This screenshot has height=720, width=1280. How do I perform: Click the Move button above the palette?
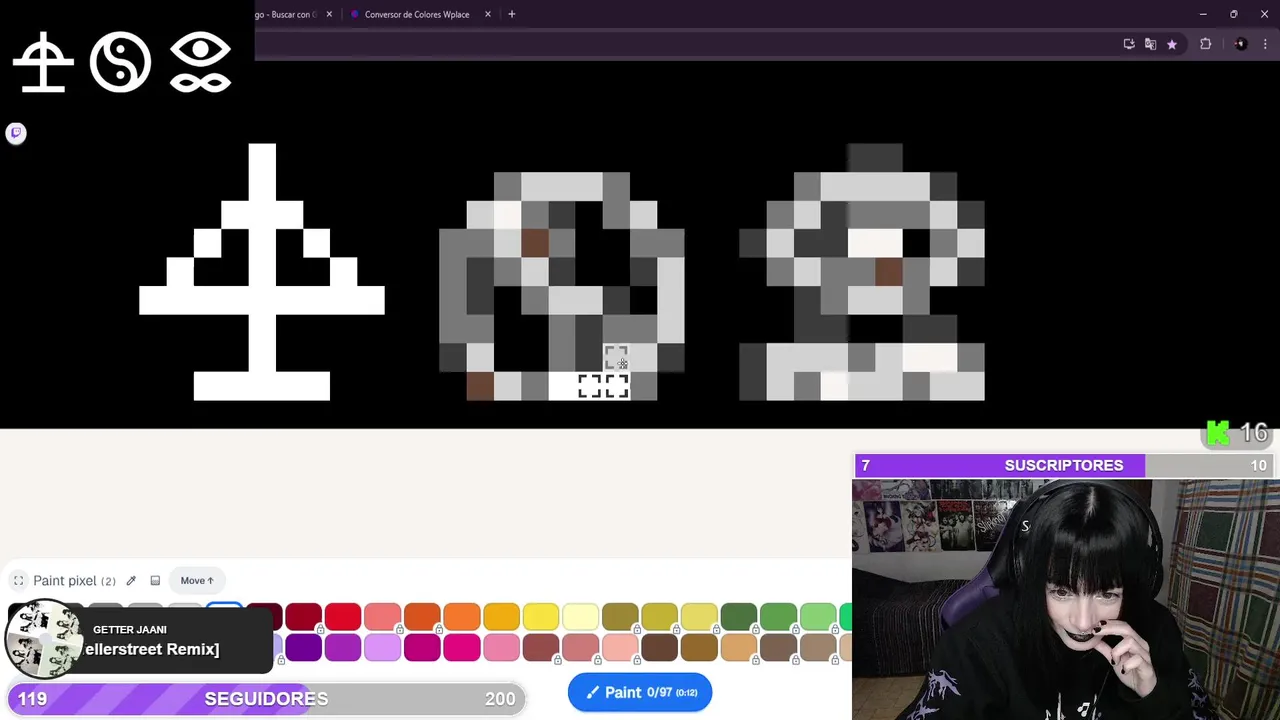pyautogui.click(x=197, y=581)
